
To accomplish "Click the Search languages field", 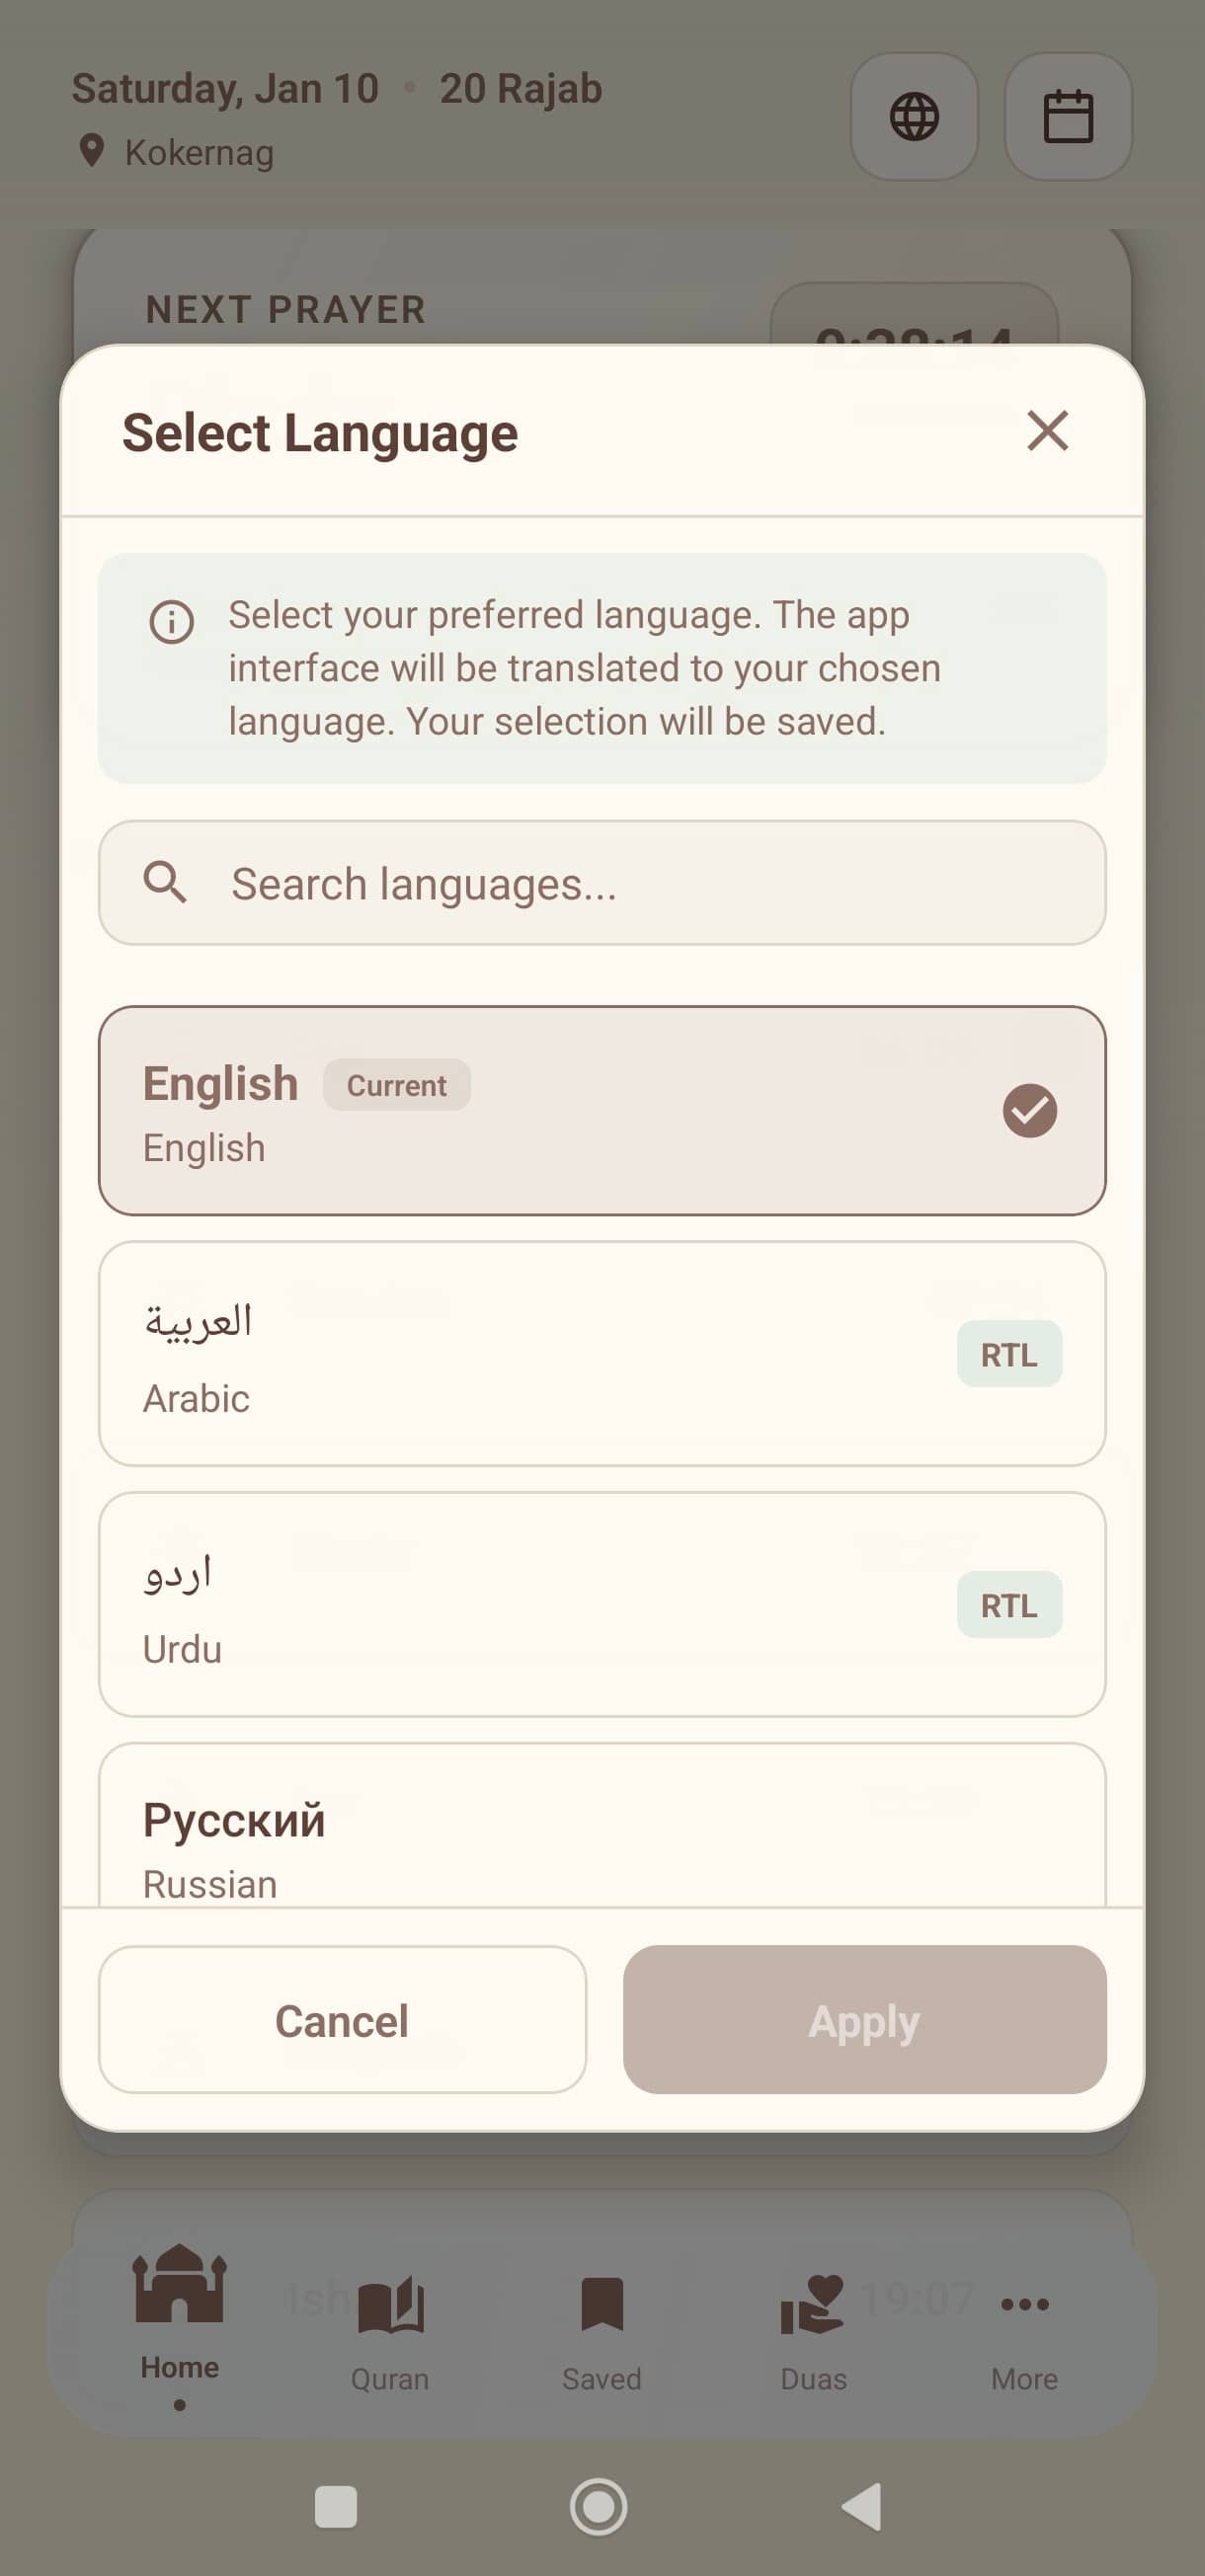I will point(602,882).
